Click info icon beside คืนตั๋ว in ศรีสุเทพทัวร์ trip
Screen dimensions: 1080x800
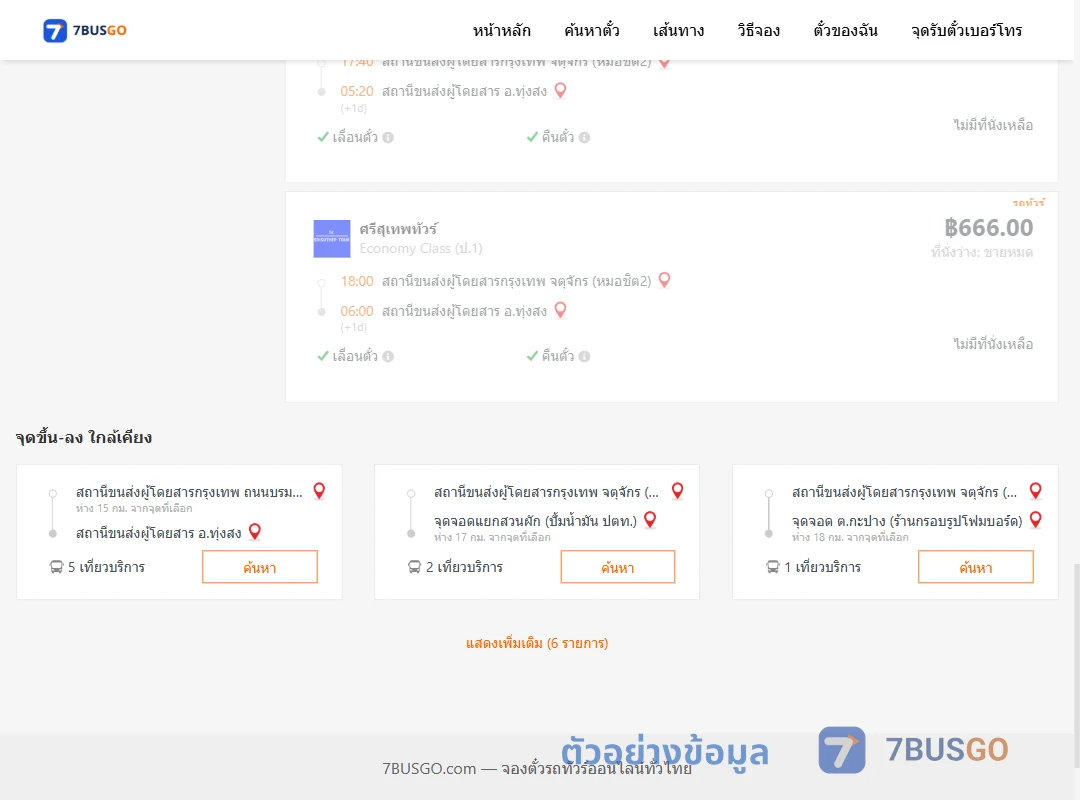pyautogui.click(x=585, y=356)
